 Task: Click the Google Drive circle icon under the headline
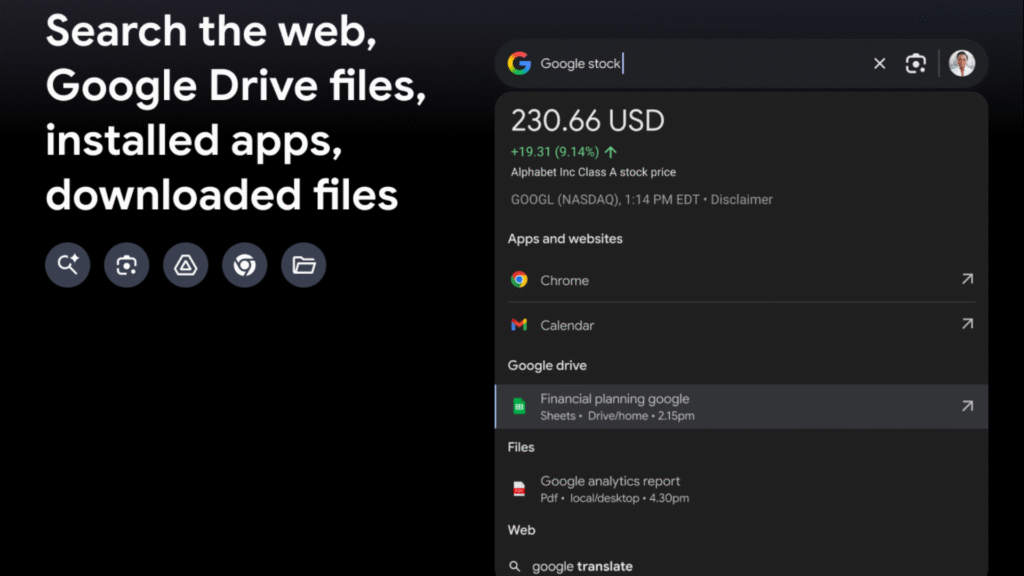point(185,265)
